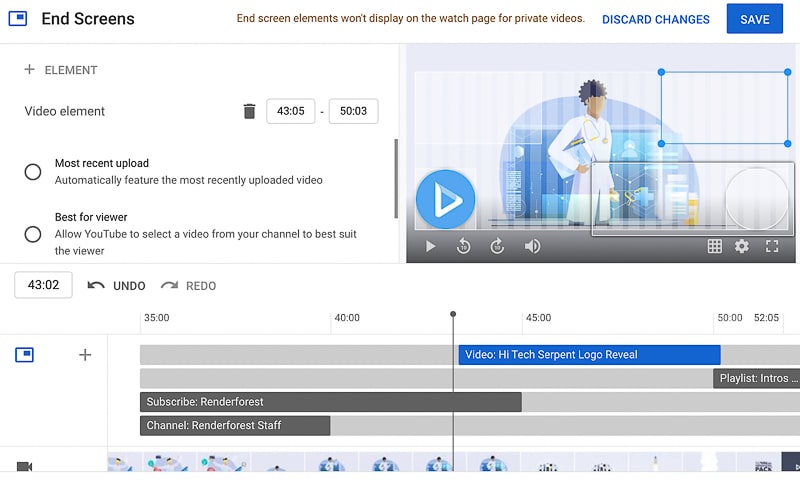Edit the current time field 43:02
The height and width of the screenshot is (483, 800).
43,285
